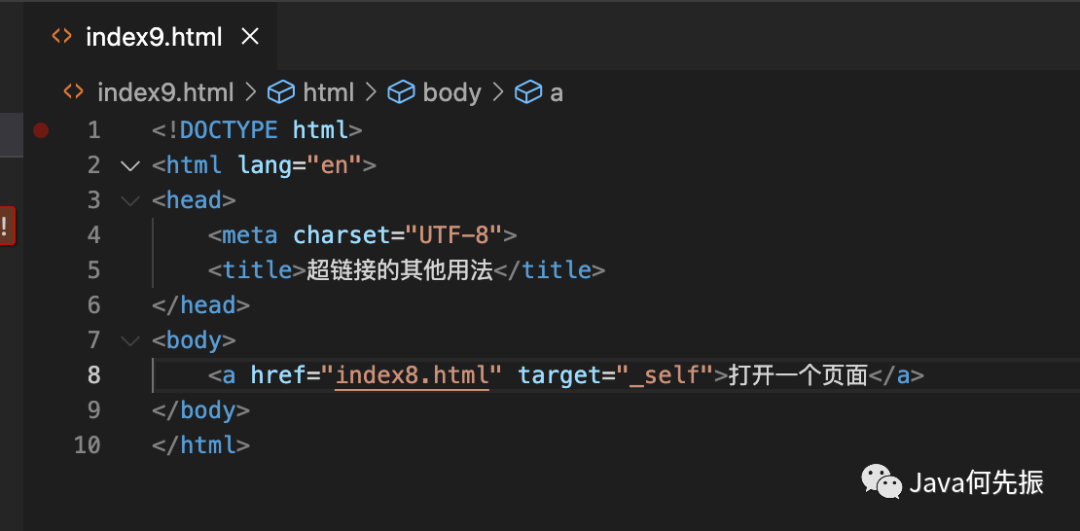This screenshot has width=1080, height=531.
Task: Click the body breadcrumb cube icon
Action: [401, 93]
